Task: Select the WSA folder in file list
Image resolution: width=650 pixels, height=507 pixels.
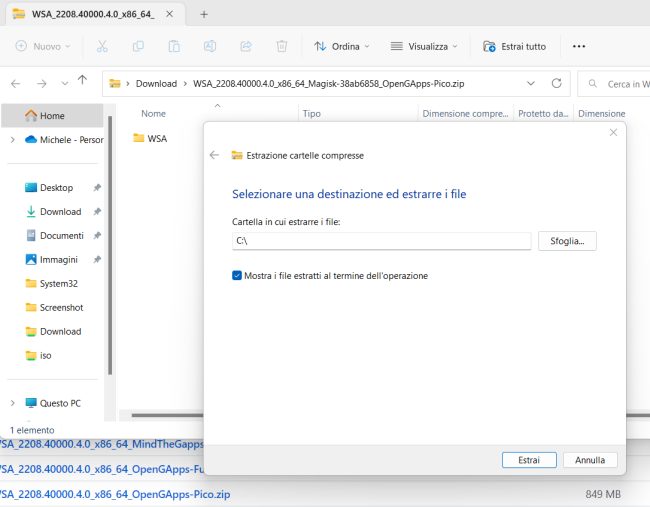Action: (156, 139)
